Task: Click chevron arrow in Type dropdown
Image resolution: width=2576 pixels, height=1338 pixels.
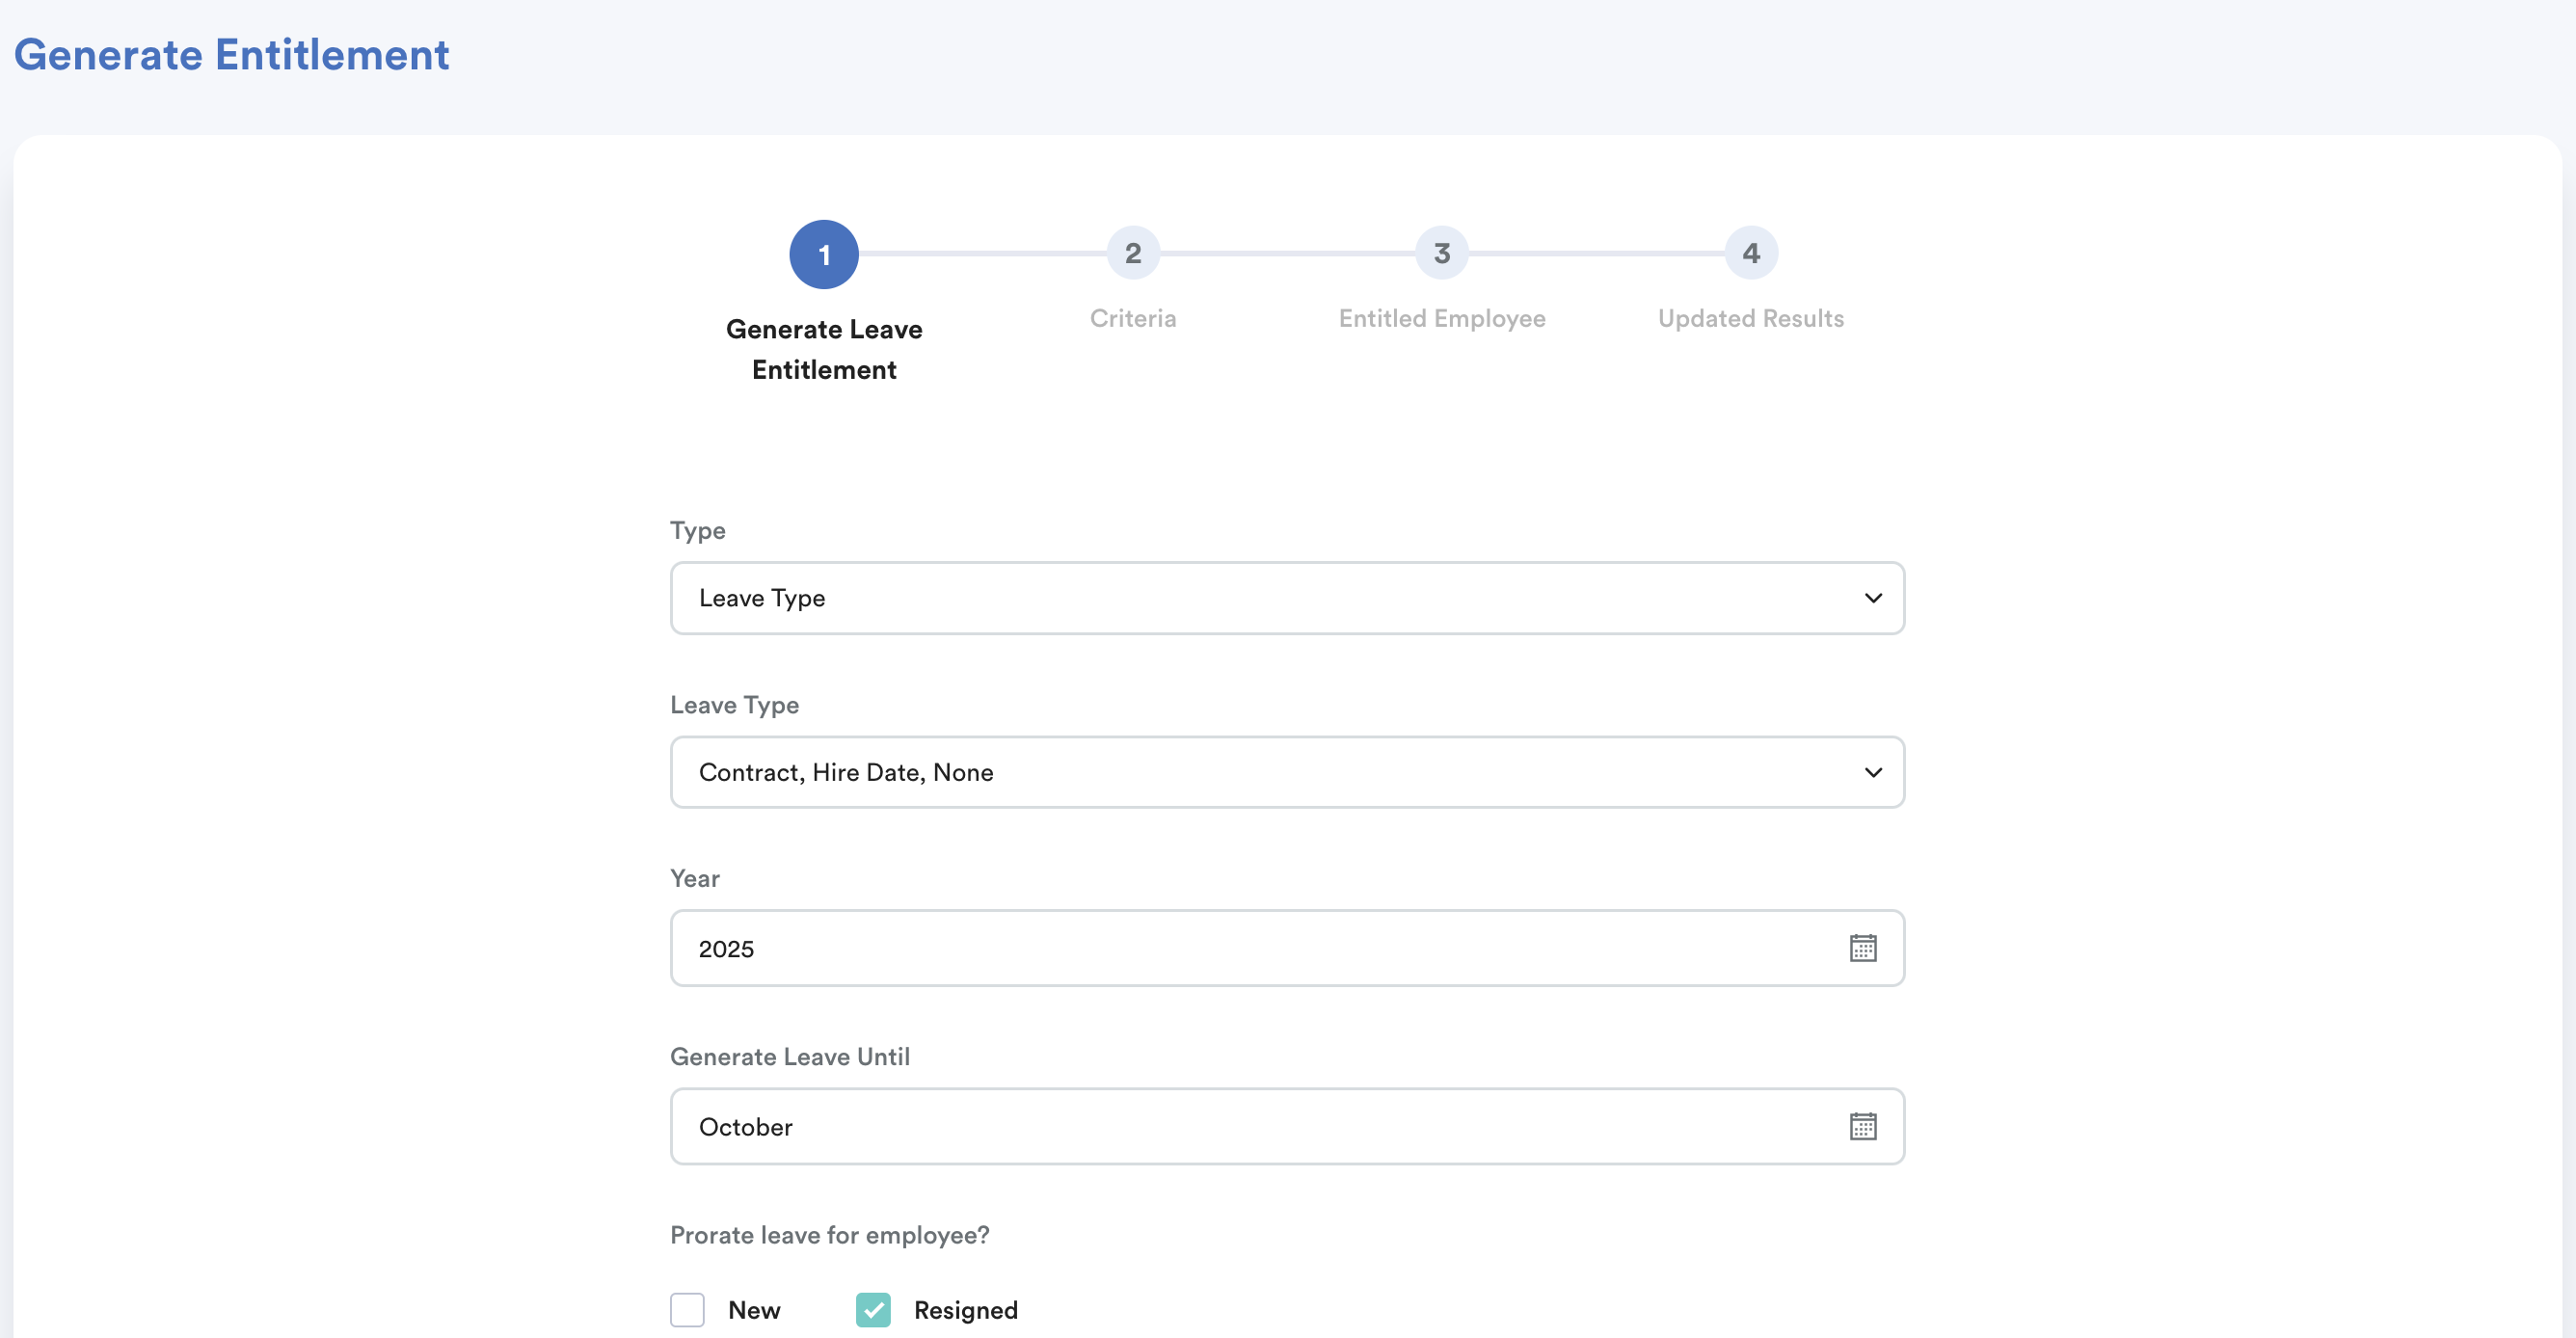Action: click(x=1872, y=598)
